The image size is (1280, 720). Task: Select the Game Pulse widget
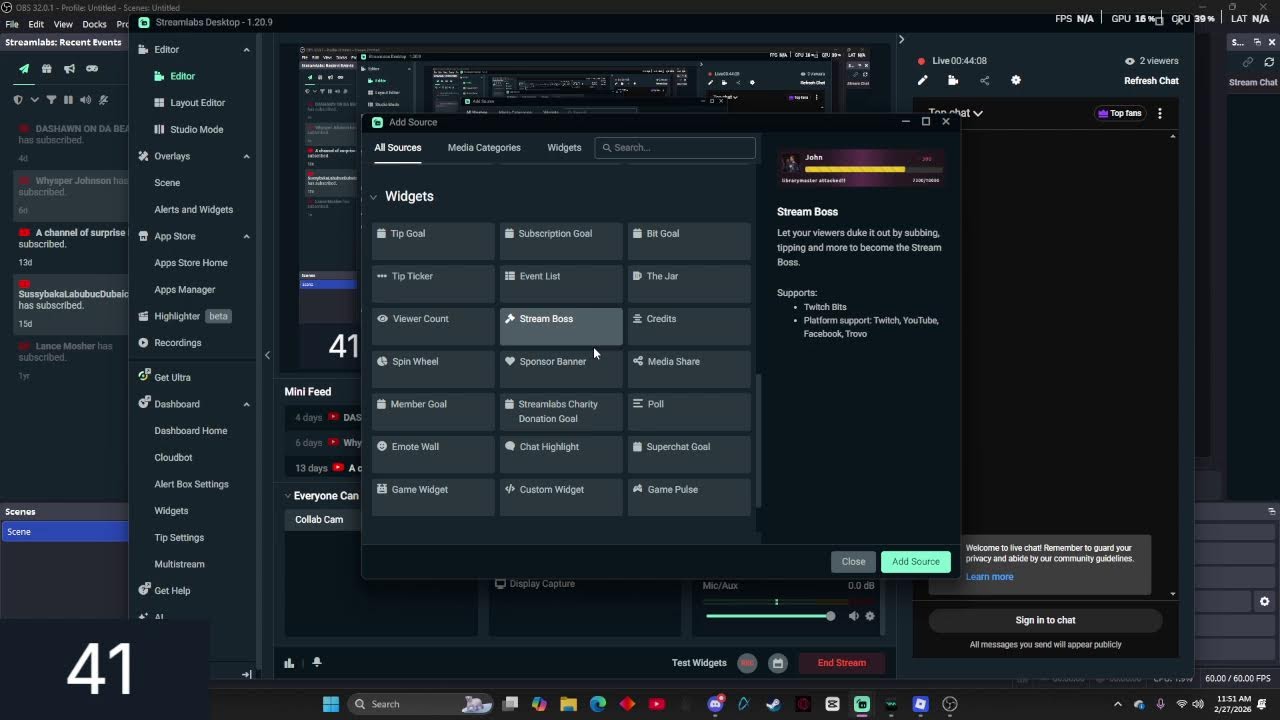(689, 497)
